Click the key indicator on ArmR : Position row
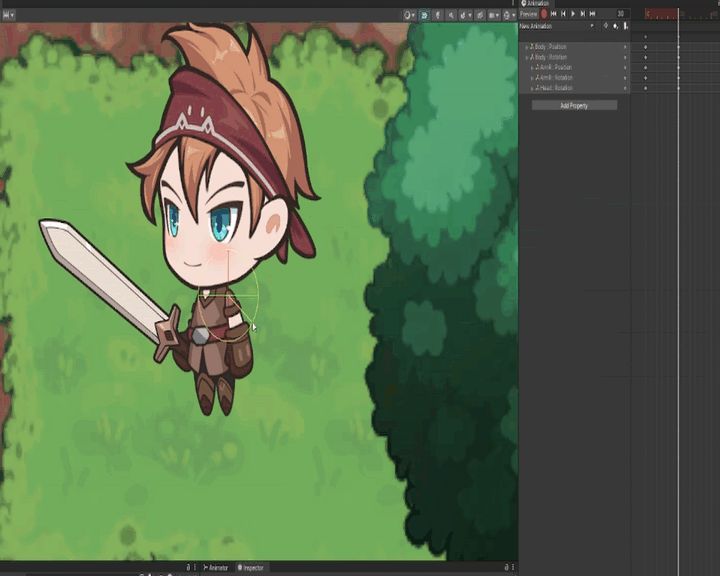Screen dimensions: 720x576 point(625,68)
